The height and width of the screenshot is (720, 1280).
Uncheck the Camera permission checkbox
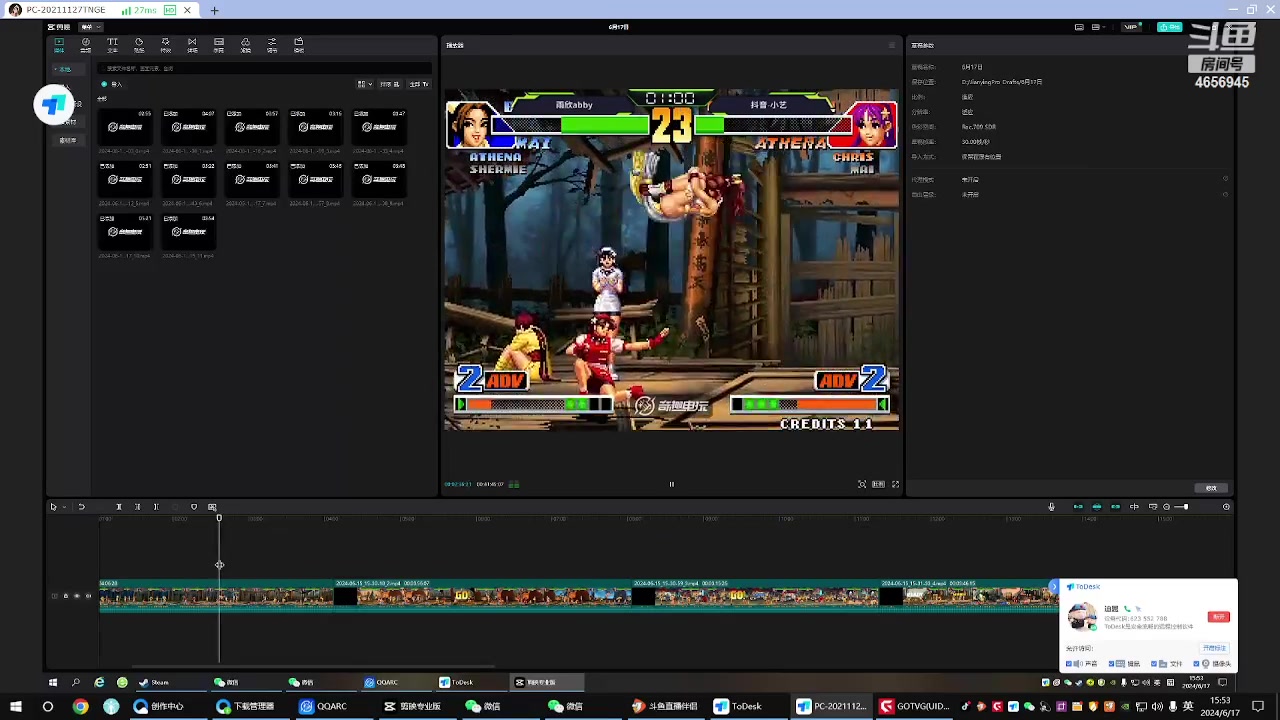point(1197,664)
